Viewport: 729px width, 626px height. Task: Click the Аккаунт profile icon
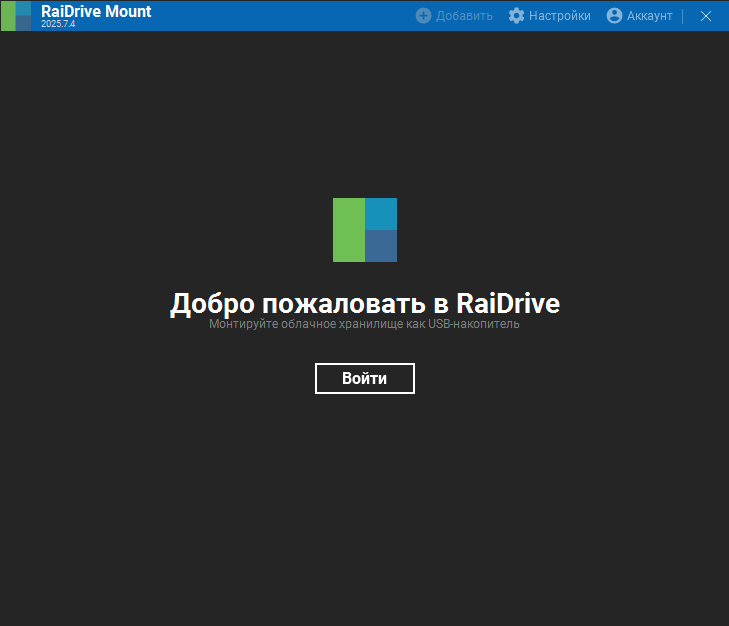(x=614, y=16)
